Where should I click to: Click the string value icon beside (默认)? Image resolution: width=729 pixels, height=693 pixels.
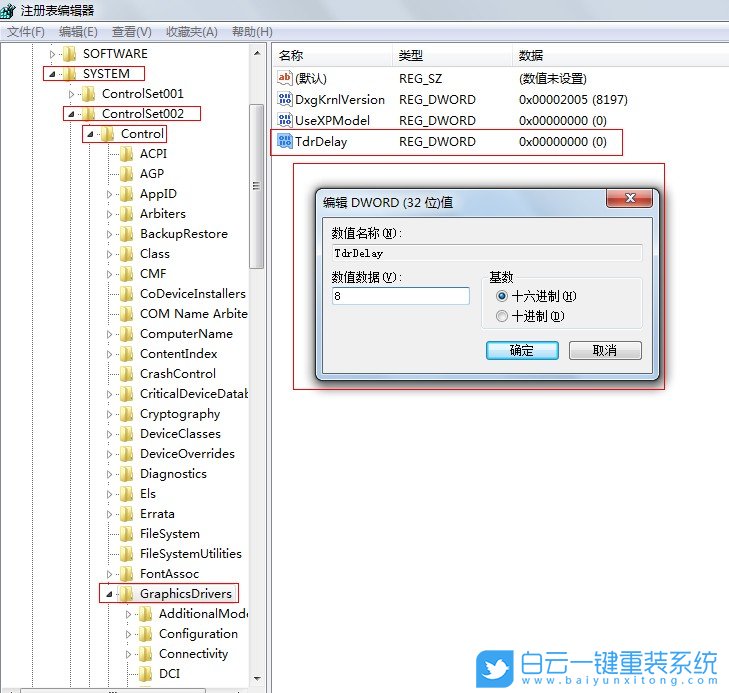[x=285, y=78]
